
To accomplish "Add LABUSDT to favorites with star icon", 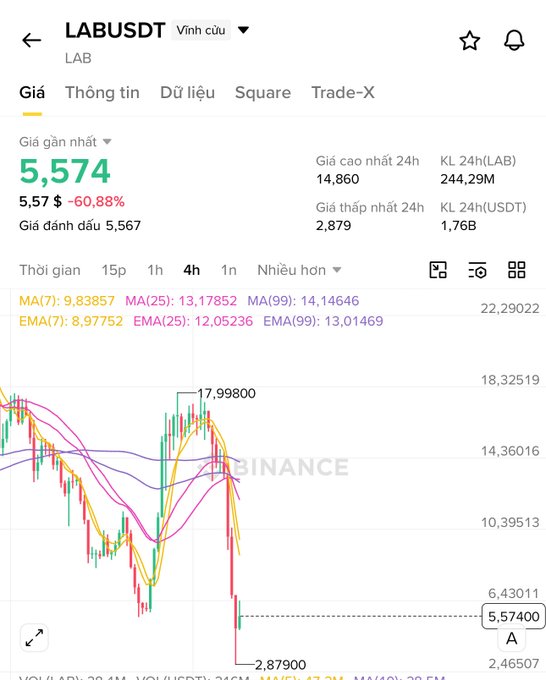I will point(470,41).
